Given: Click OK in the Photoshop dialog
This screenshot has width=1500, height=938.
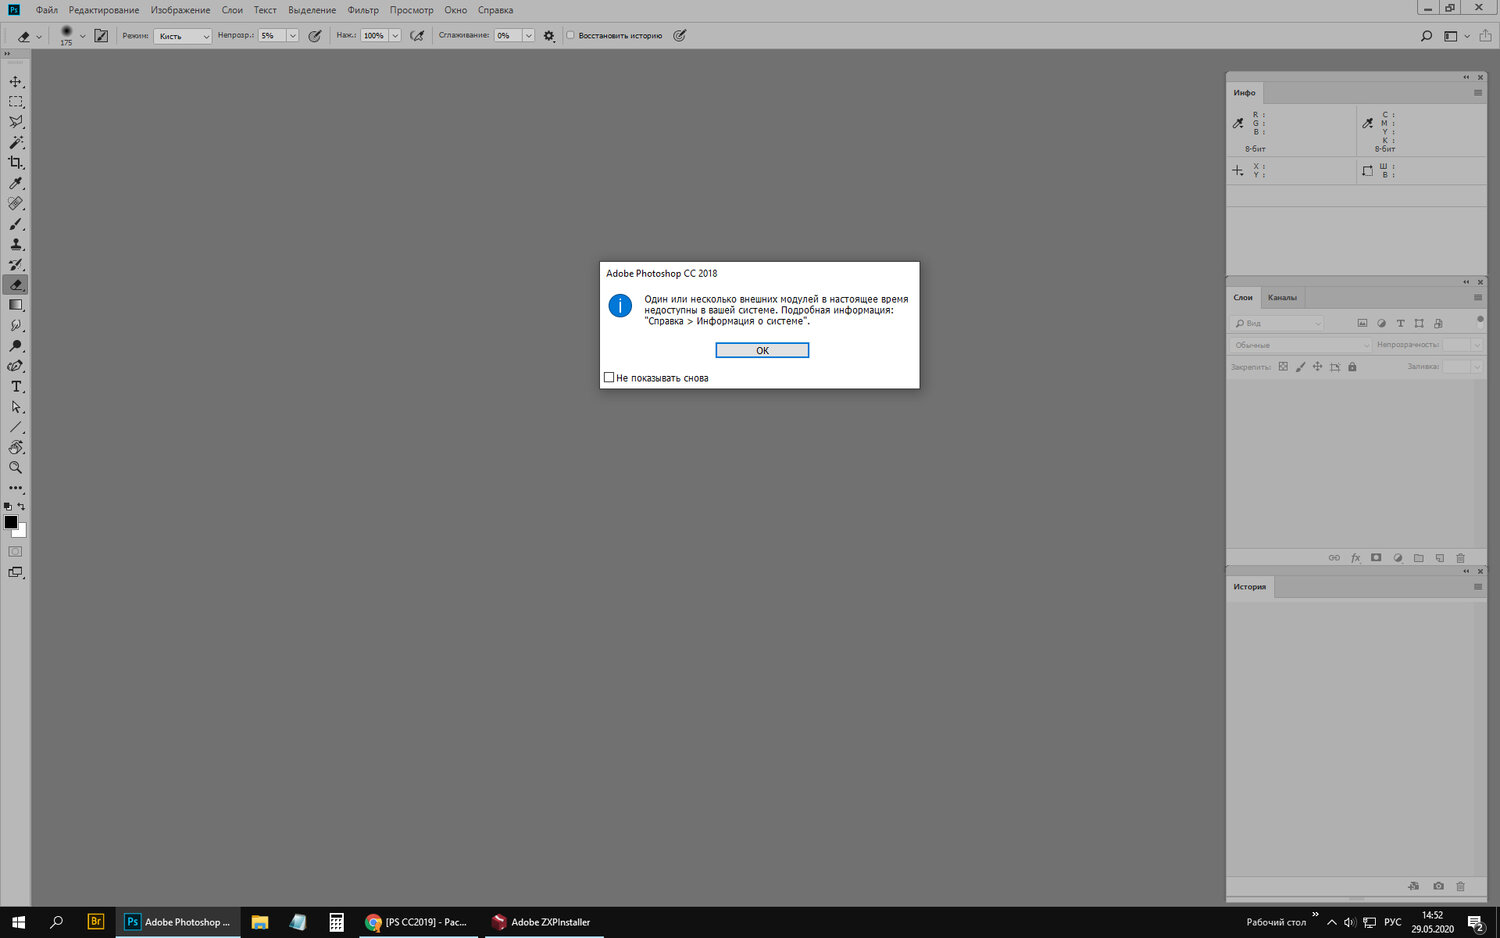Looking at the screenshot, I should (762, 351).
